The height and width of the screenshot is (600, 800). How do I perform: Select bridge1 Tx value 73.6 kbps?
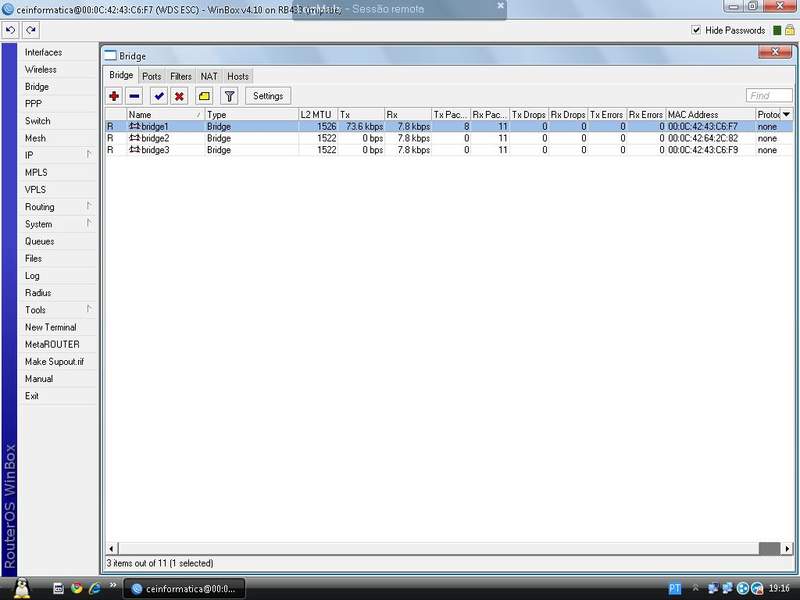click(364, 127)
